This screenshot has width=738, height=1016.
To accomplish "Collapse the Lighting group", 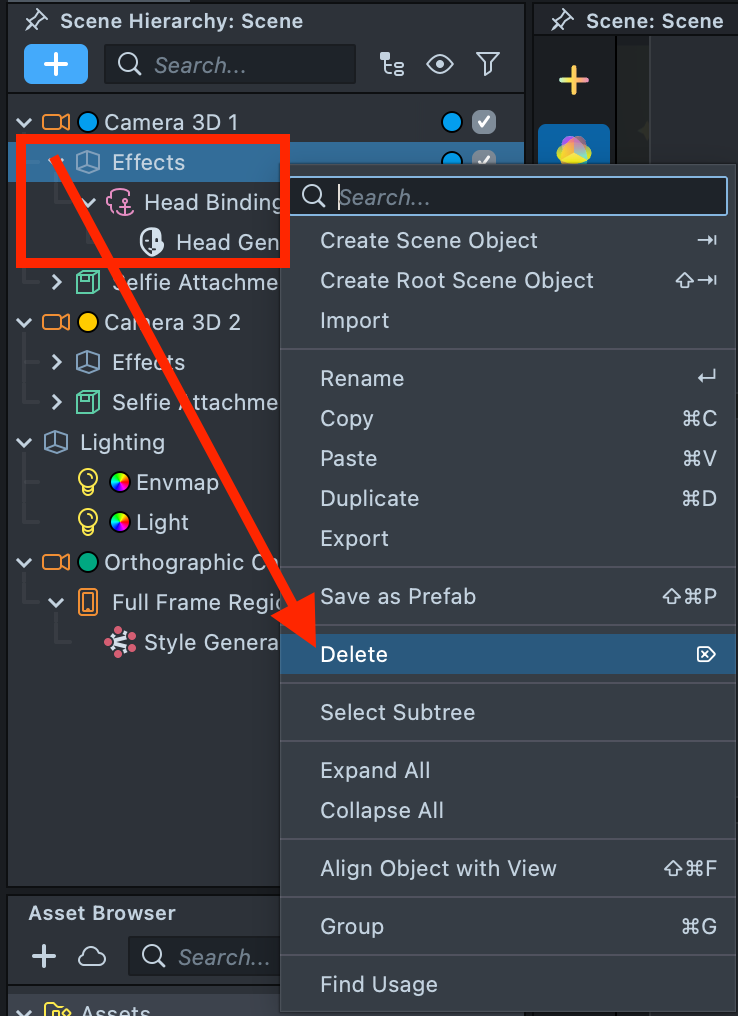I will (x=24, y=443).
